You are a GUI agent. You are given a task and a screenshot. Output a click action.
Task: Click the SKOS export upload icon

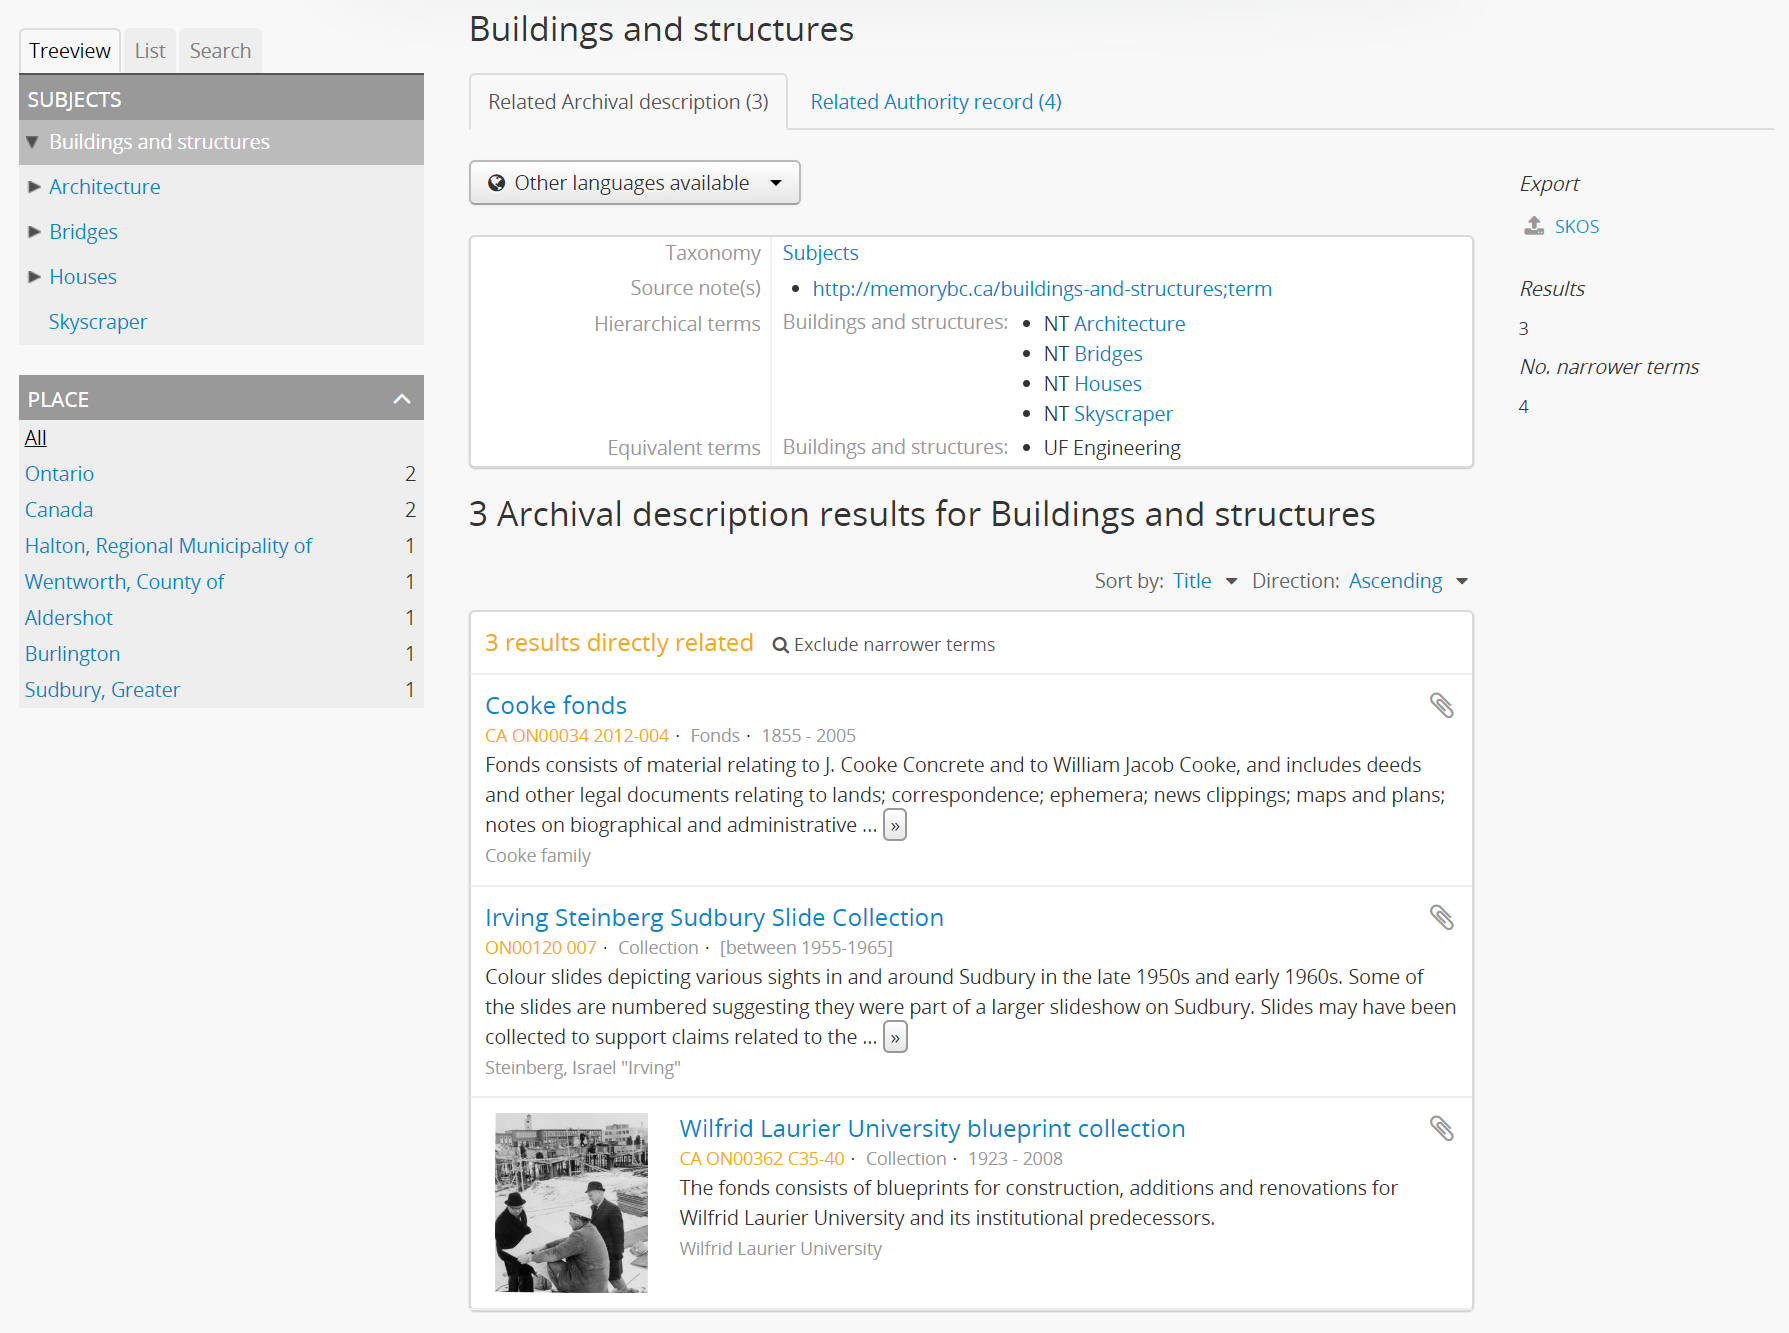point(1533,226)
